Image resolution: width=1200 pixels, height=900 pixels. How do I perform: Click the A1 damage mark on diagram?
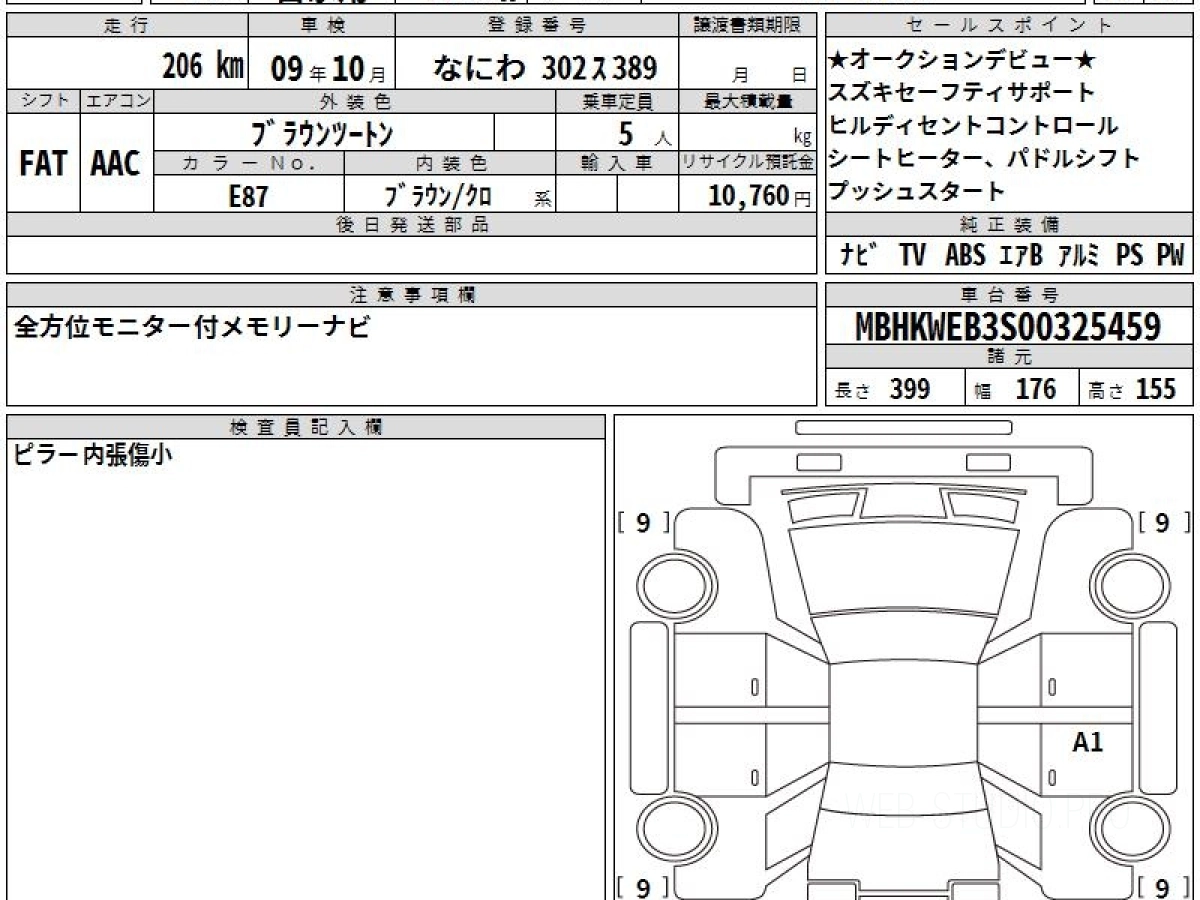click(1088, 742)
